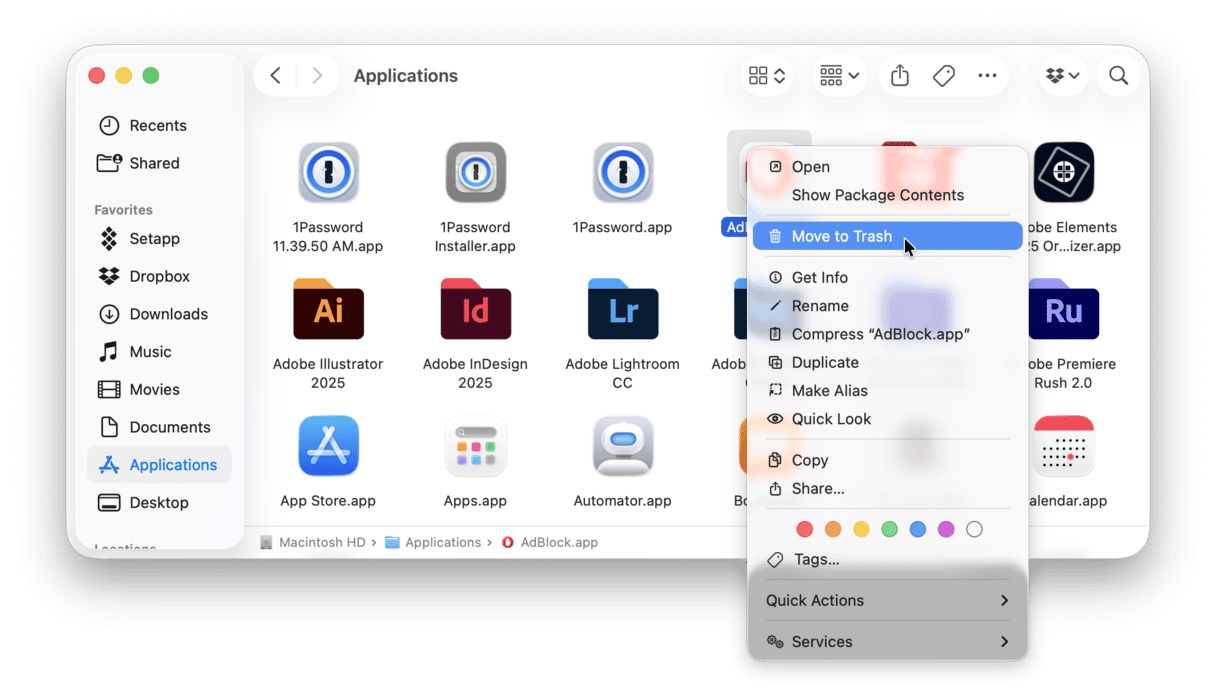Open the Share toolbar icon
Image resolution: width=1216 pixels, height=693 pixels.
(900, 76)
